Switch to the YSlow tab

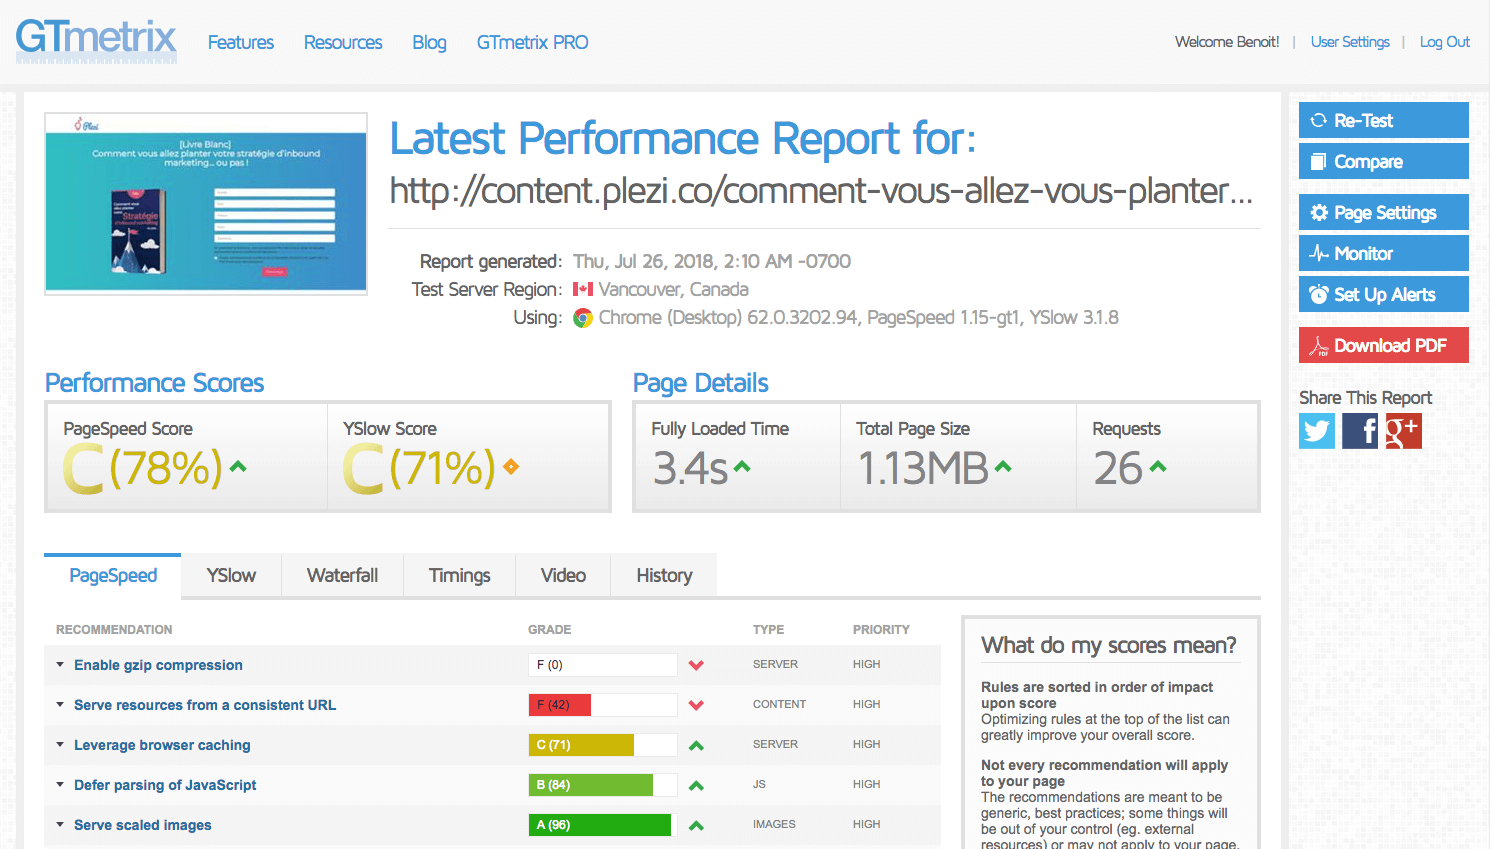[x=231, y=576]
